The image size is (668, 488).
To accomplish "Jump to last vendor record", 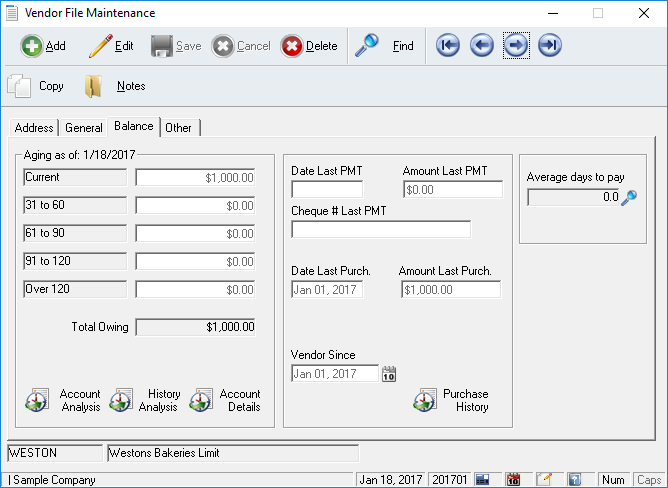I will (x=549, y=46).
